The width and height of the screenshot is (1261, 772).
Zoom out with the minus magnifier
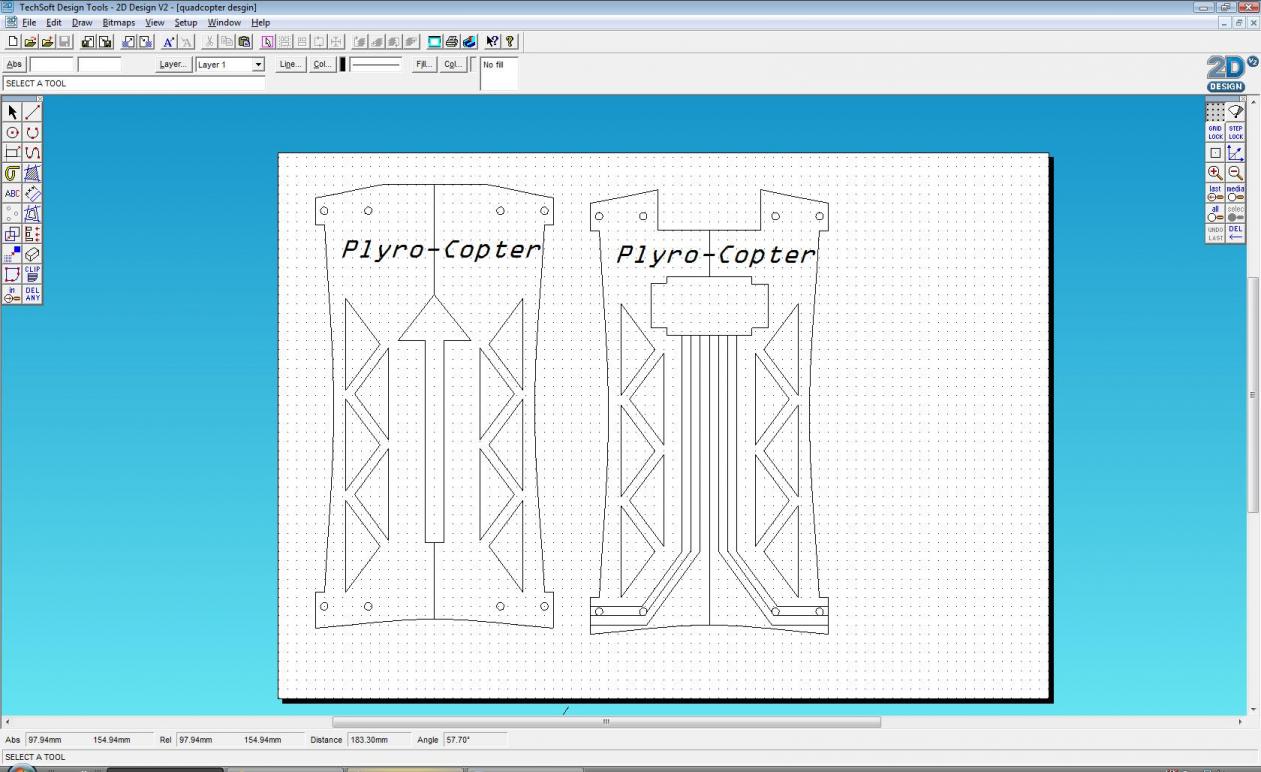click(x=1235, y=172)
